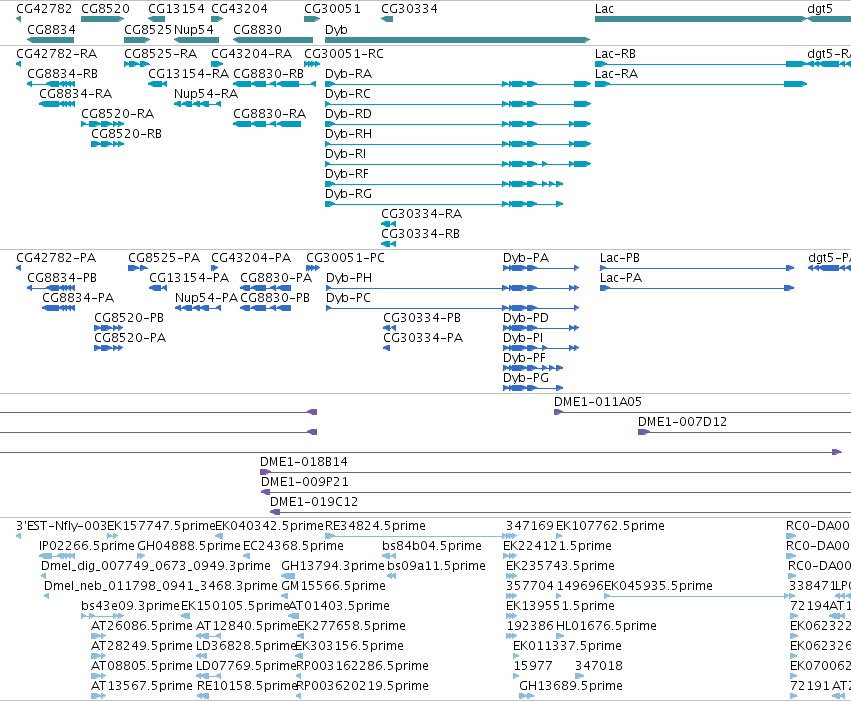Select protein Lac-PA label
This screenshot has height=701, width=851.
[620, 278]
